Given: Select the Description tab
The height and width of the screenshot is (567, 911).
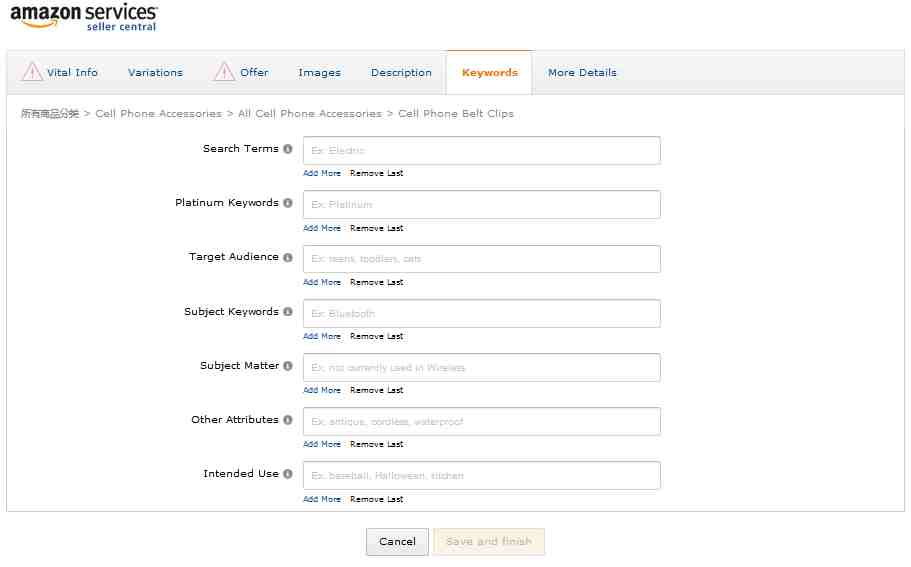Looking at the screenshot, I should coord(401,73).
